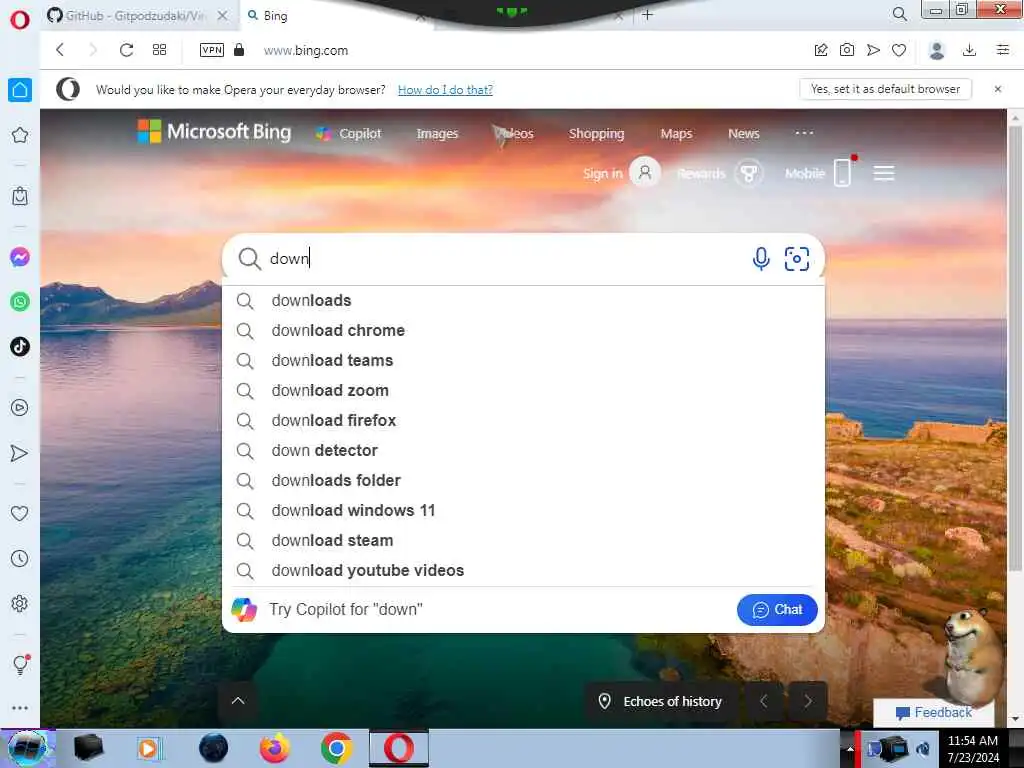Open Shopping in Bing navigation
Viewport: 1024px width, 768px height.
(596, 134)
